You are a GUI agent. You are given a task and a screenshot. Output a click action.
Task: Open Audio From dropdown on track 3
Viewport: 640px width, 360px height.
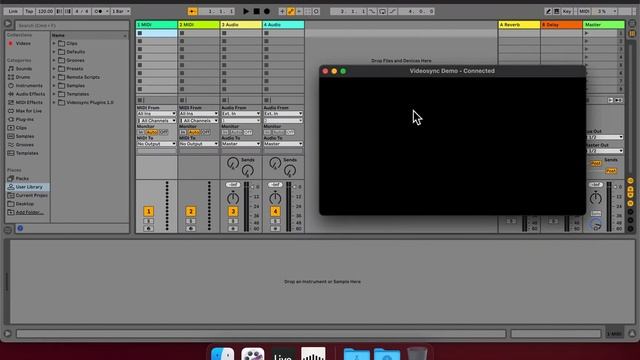(241, 113)
